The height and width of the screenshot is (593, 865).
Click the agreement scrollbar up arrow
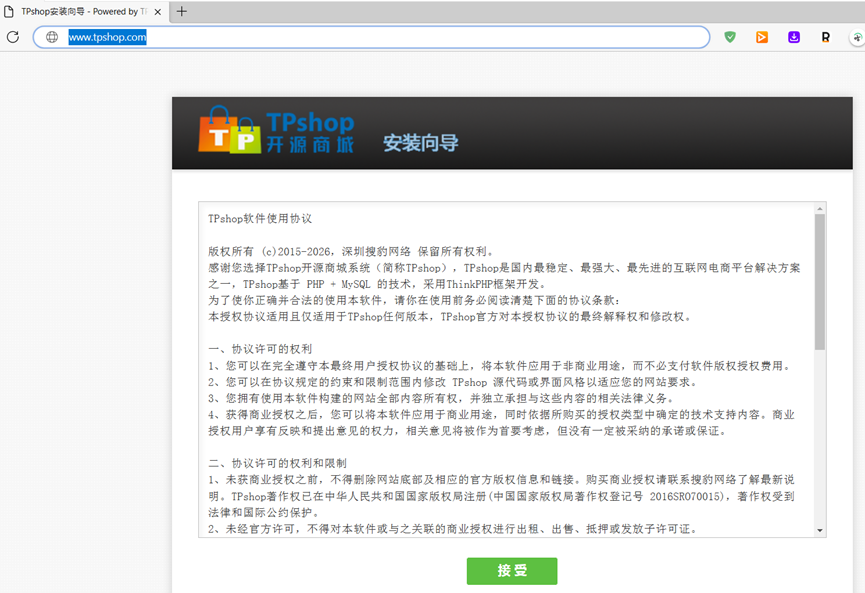click(x=820, y=209)
